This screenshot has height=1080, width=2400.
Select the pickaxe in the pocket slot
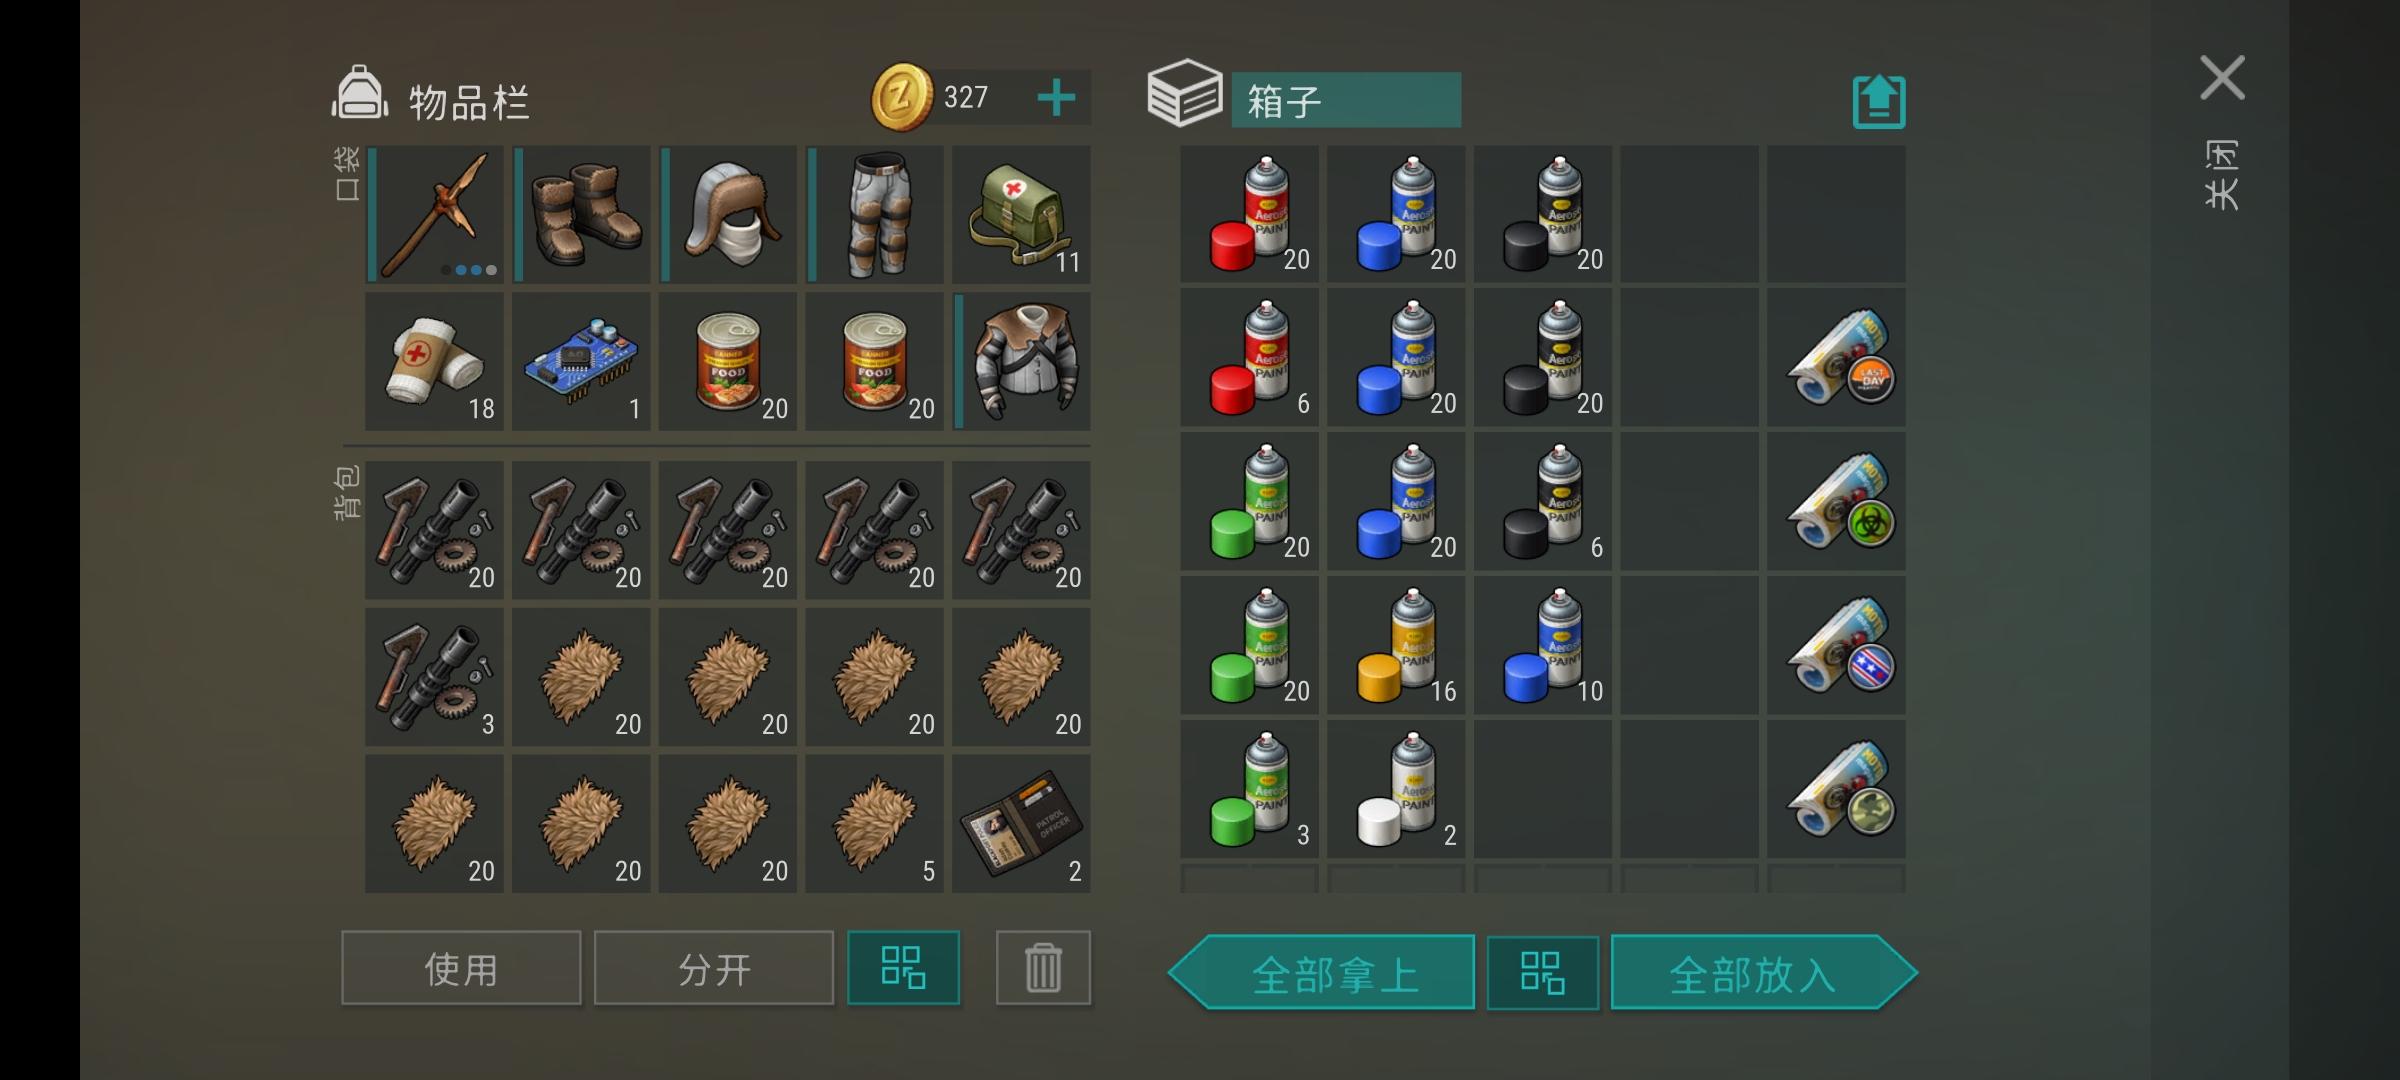point(435,214)
